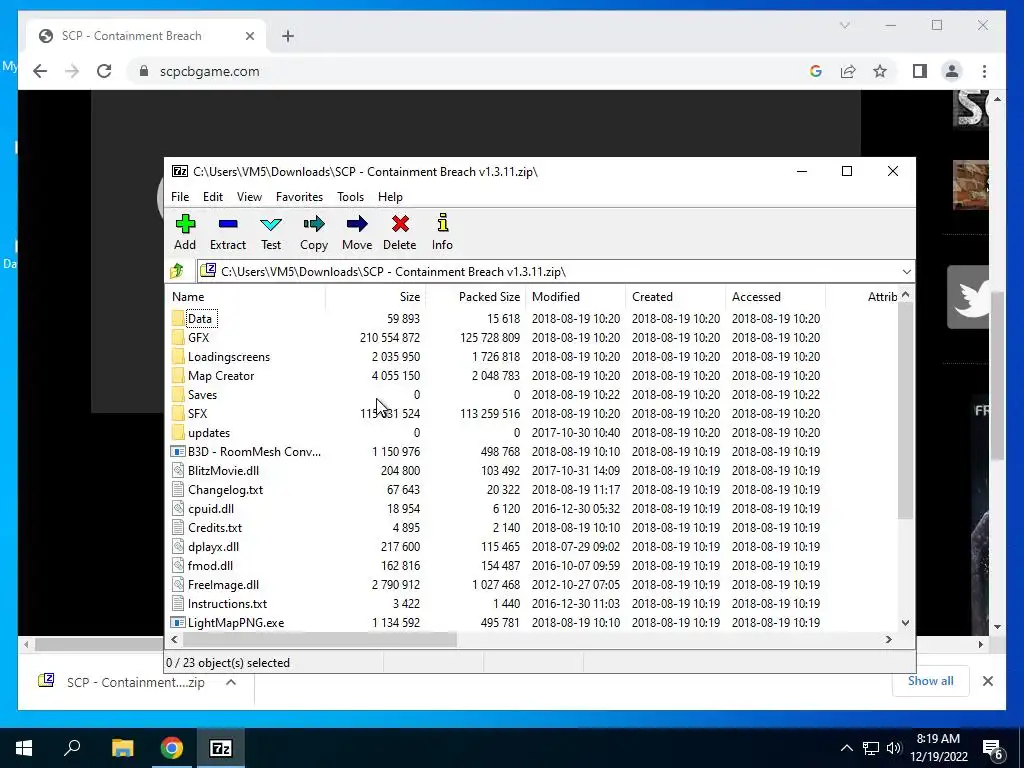The width and height of the screenshot is (1024, 768).
Task: Open Chrome's tab search chevron
Action: (x=844, y=25)
